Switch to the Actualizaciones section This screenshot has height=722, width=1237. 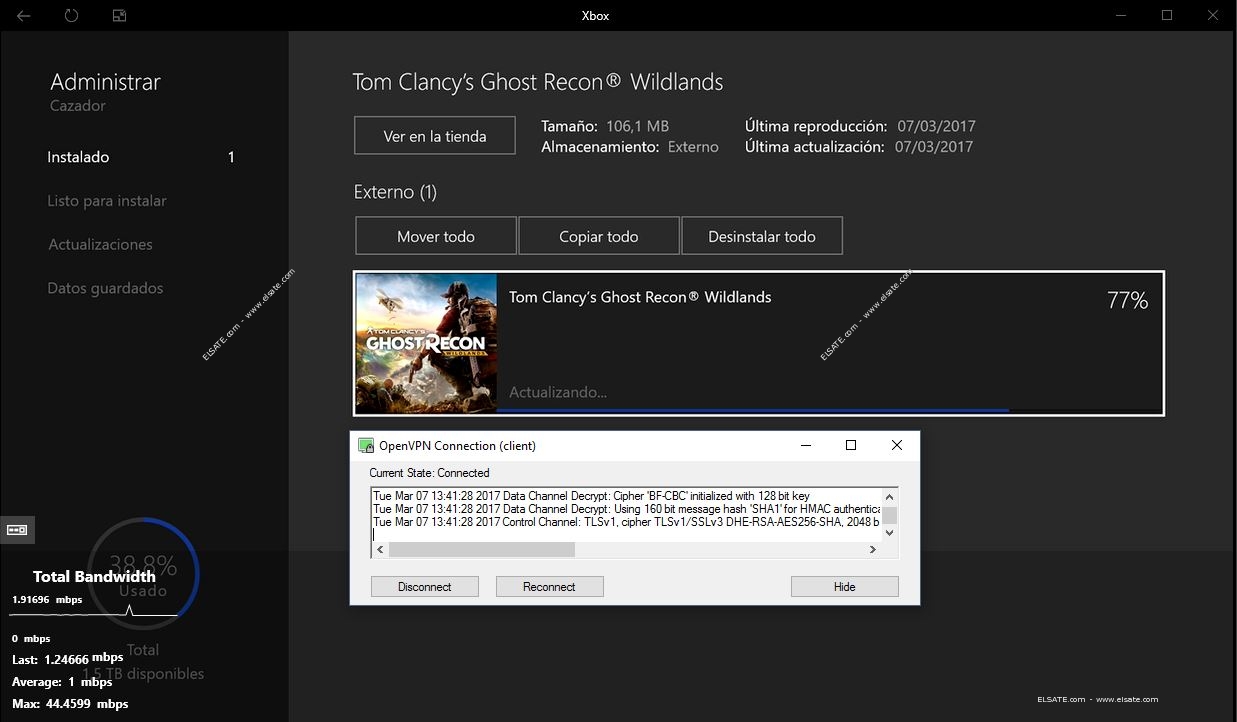tap(100, 244)
